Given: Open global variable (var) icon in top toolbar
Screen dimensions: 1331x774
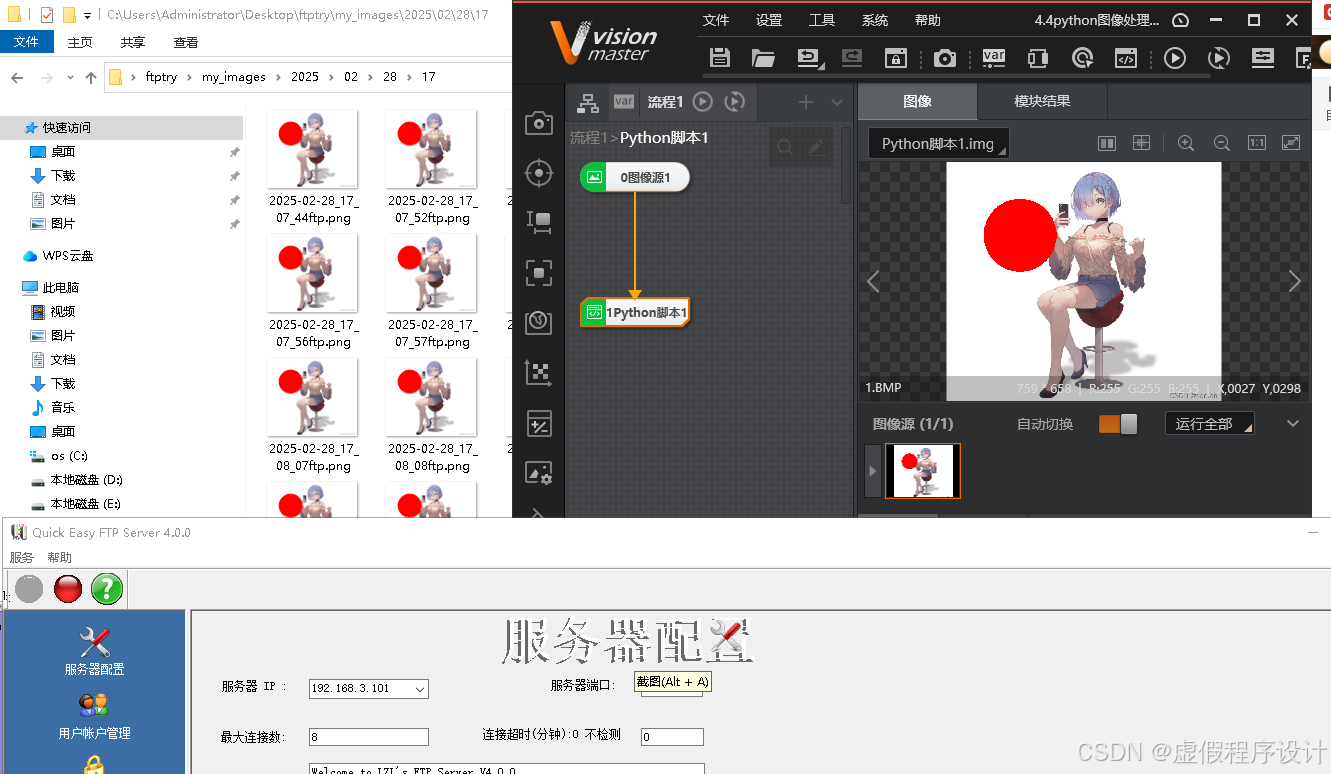Looking at the screenshot, I should [993, 58].
